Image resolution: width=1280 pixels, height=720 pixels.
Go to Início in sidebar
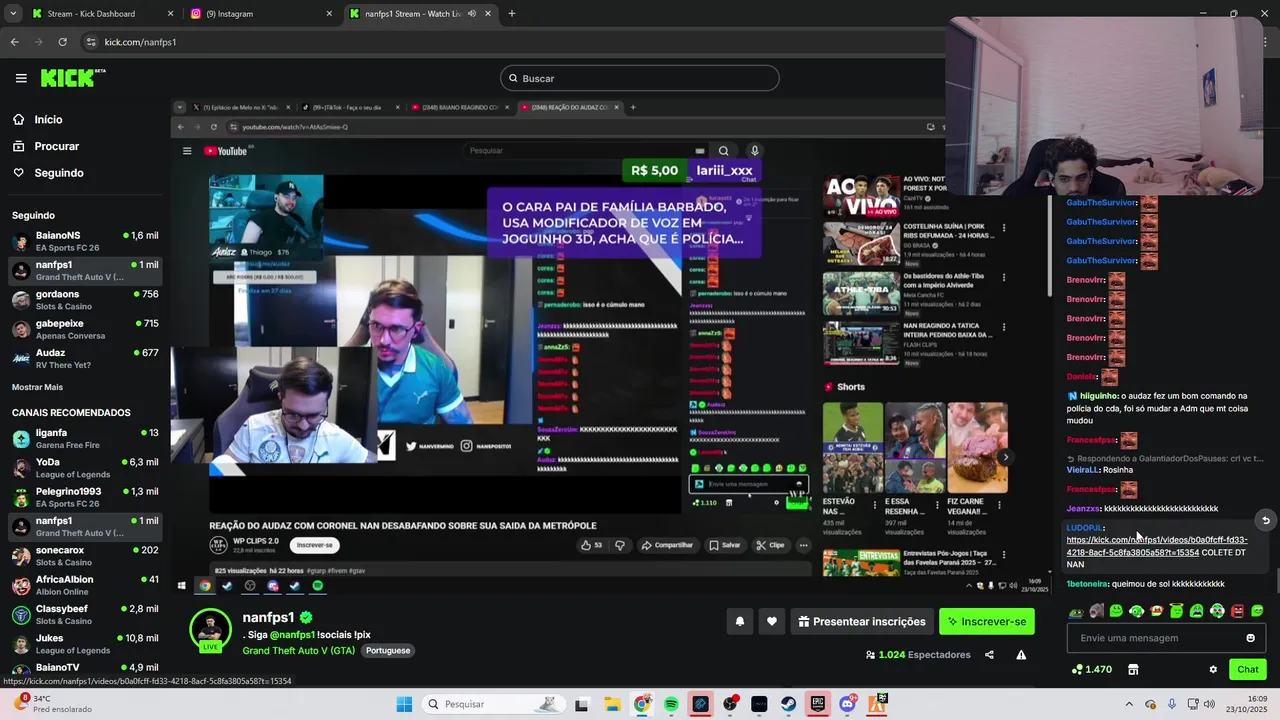pos(48,119)
